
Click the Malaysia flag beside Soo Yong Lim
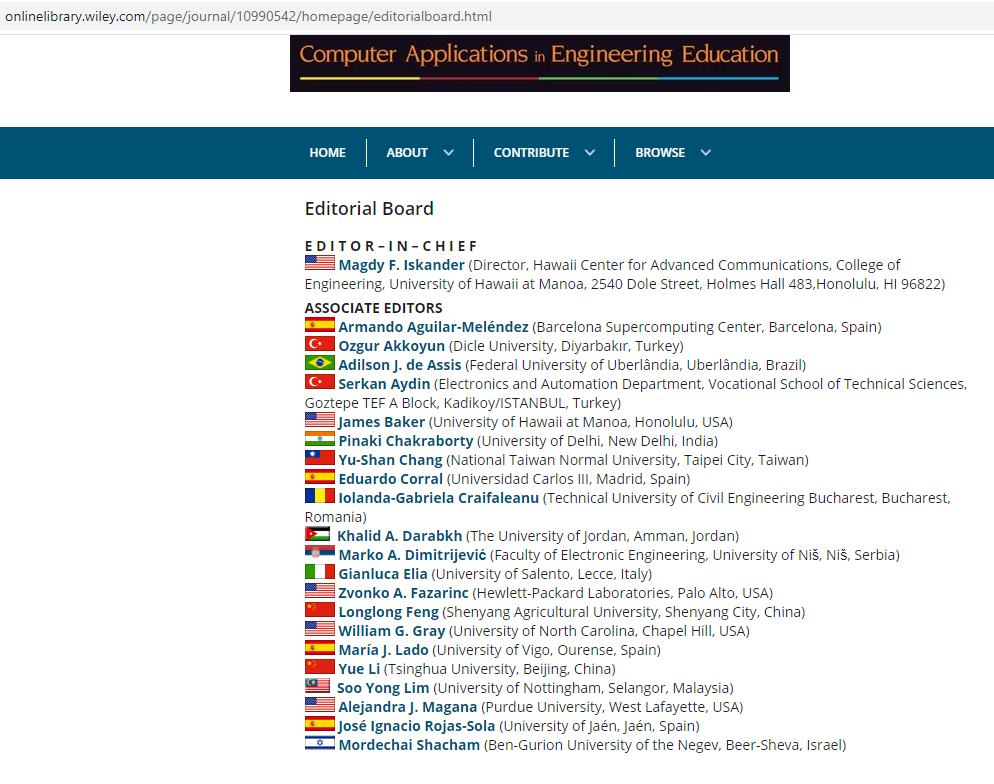pyautogui.click(x=319, y=687)
